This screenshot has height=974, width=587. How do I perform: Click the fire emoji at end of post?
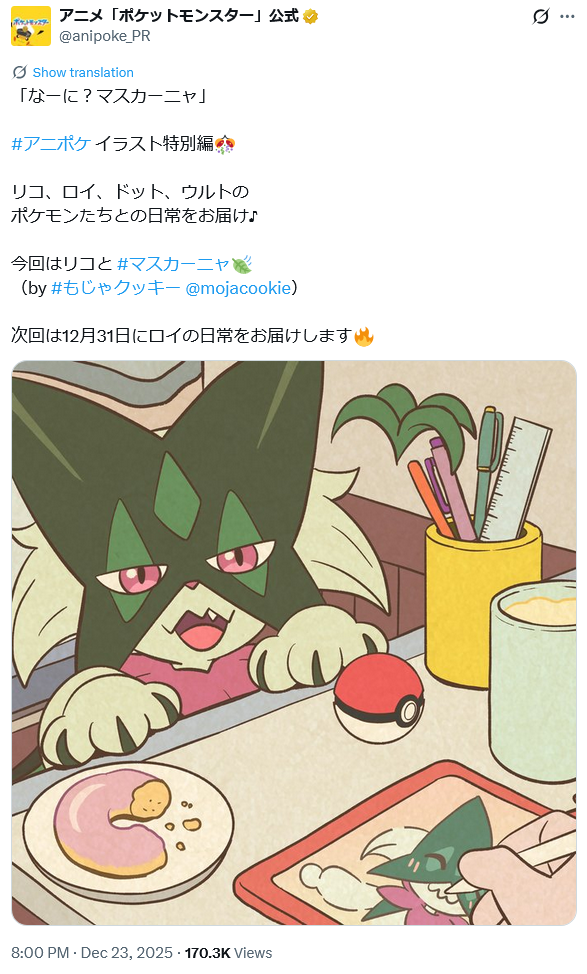(364, 336)
